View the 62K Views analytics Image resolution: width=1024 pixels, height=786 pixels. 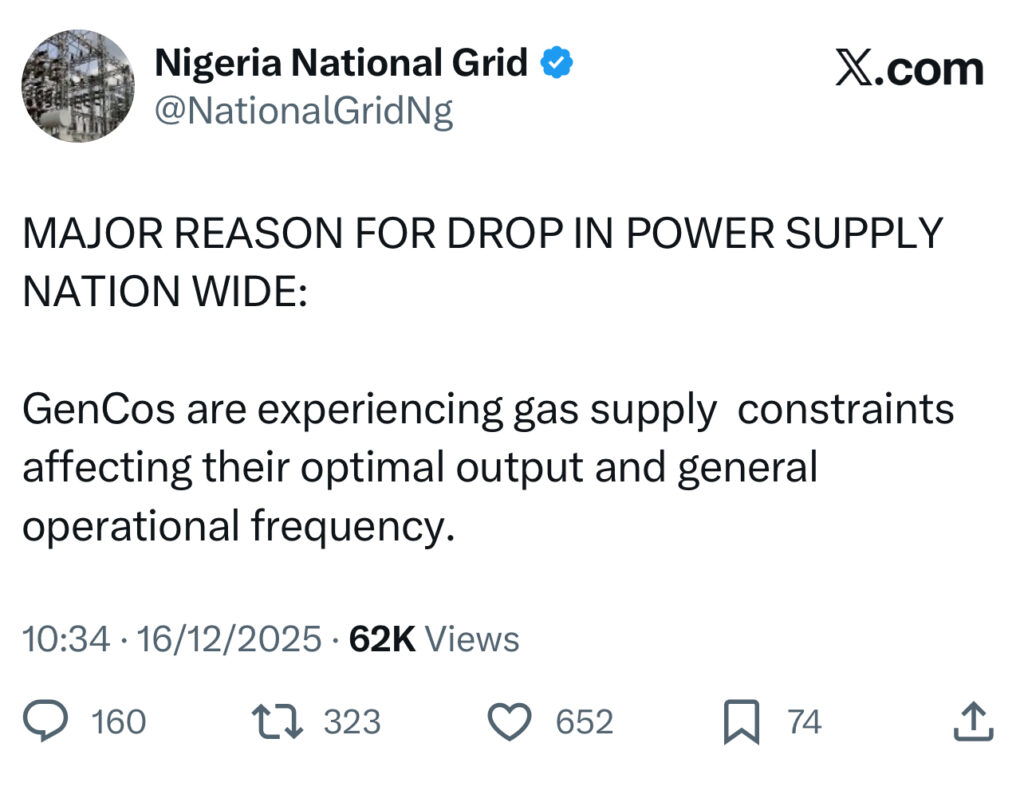[434, 639]
